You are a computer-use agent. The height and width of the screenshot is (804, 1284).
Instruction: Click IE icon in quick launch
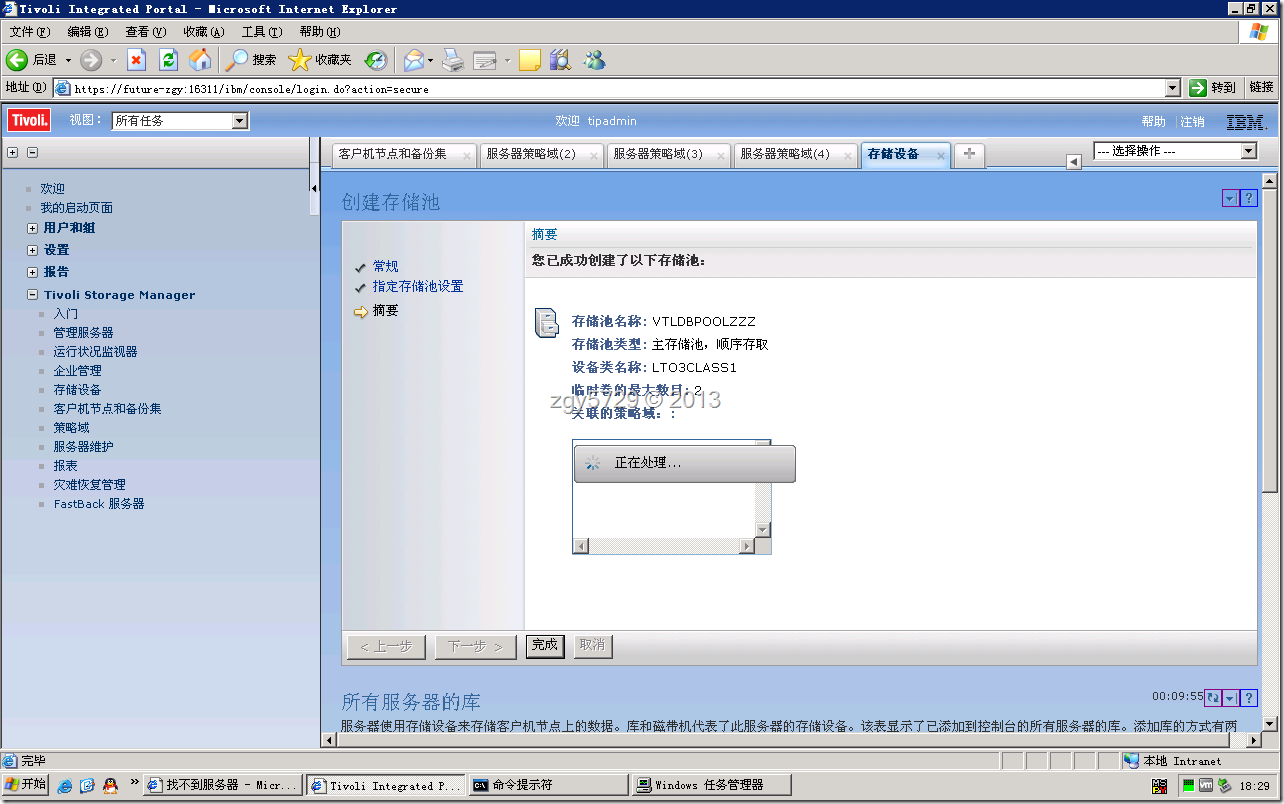pos(65,785)
